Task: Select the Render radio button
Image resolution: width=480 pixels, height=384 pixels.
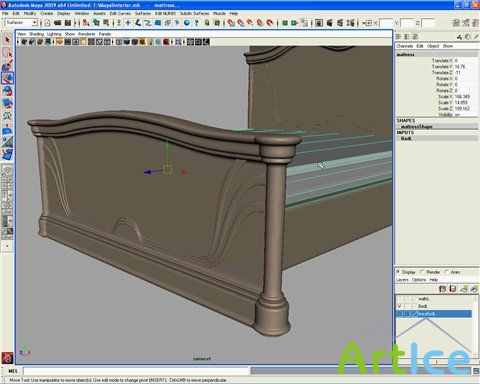Action: (x=422, y=272)
